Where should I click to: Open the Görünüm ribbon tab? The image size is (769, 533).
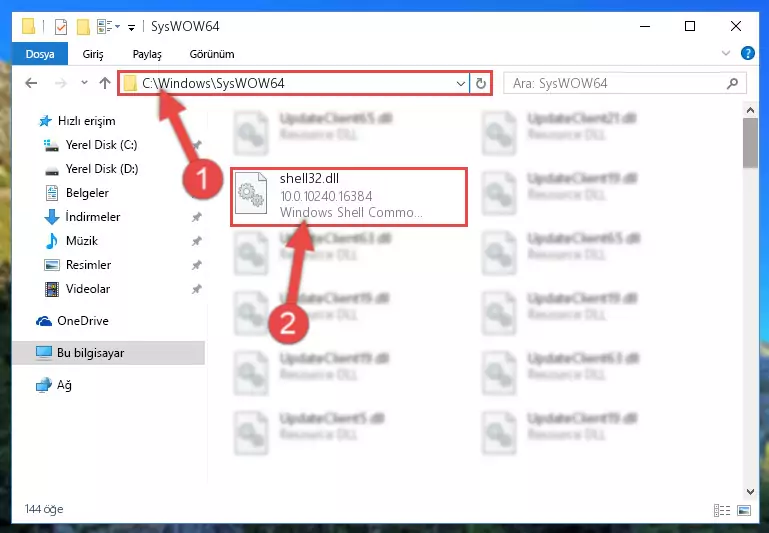pyautogui.click(x=212, y=54)
